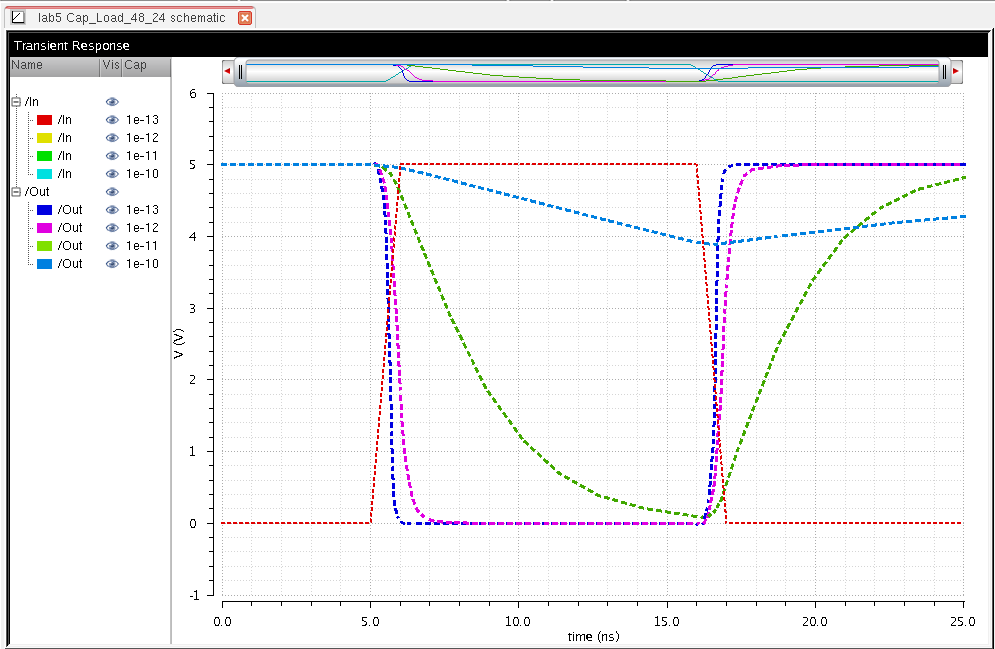This screenshot has height=649, width=995.
Task: Collapse the /In signal group
Action: (16, 102)
